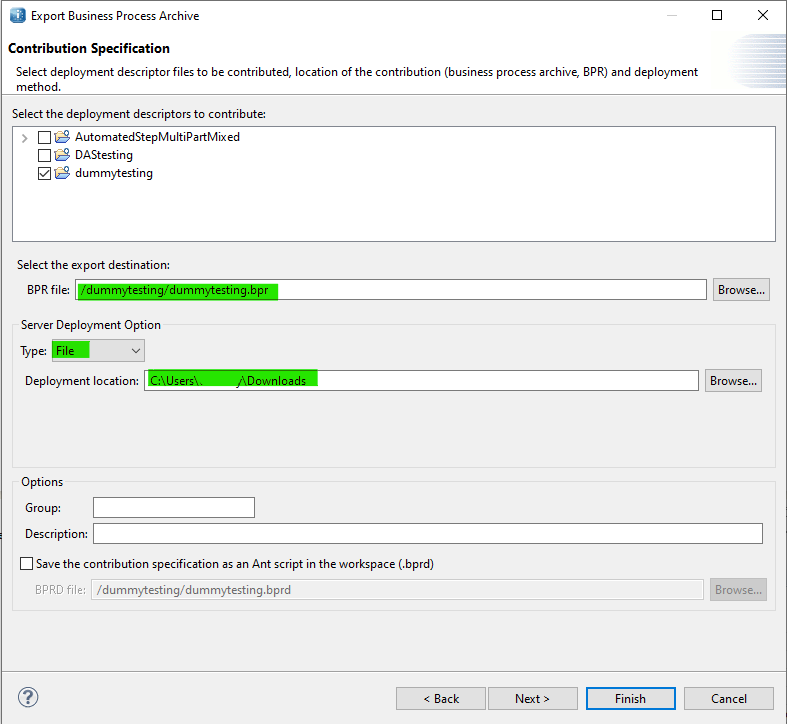
Task: Expand the AutomatedStepMultiPartMixed tree node
Action: [x=24, y=138]
